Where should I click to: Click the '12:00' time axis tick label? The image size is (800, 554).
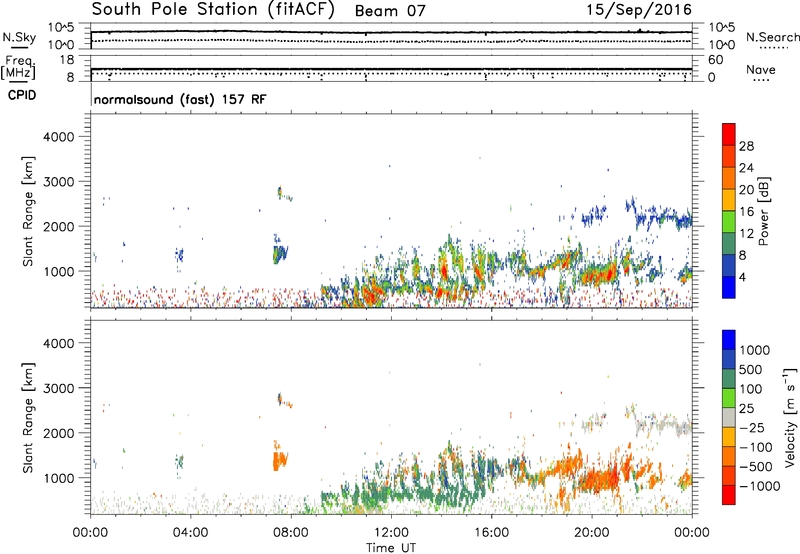pyautogui.click(x=391, y=533)
